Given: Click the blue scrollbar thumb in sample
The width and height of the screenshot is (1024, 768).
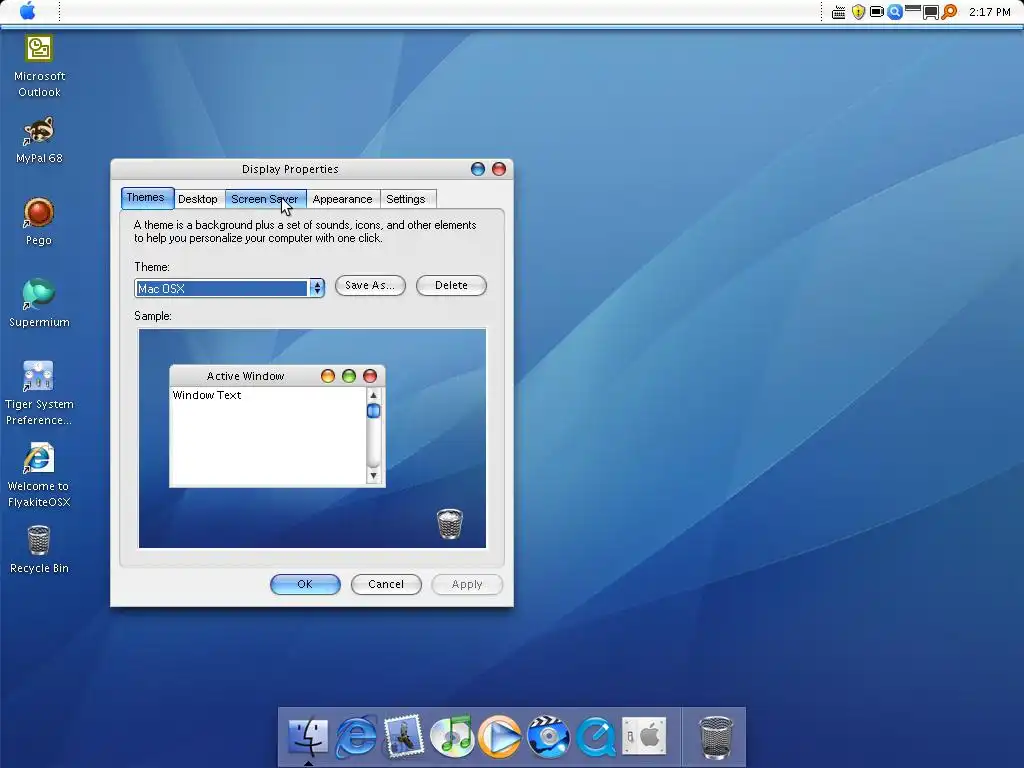Looking at the screenshot, I should [374, 411].
